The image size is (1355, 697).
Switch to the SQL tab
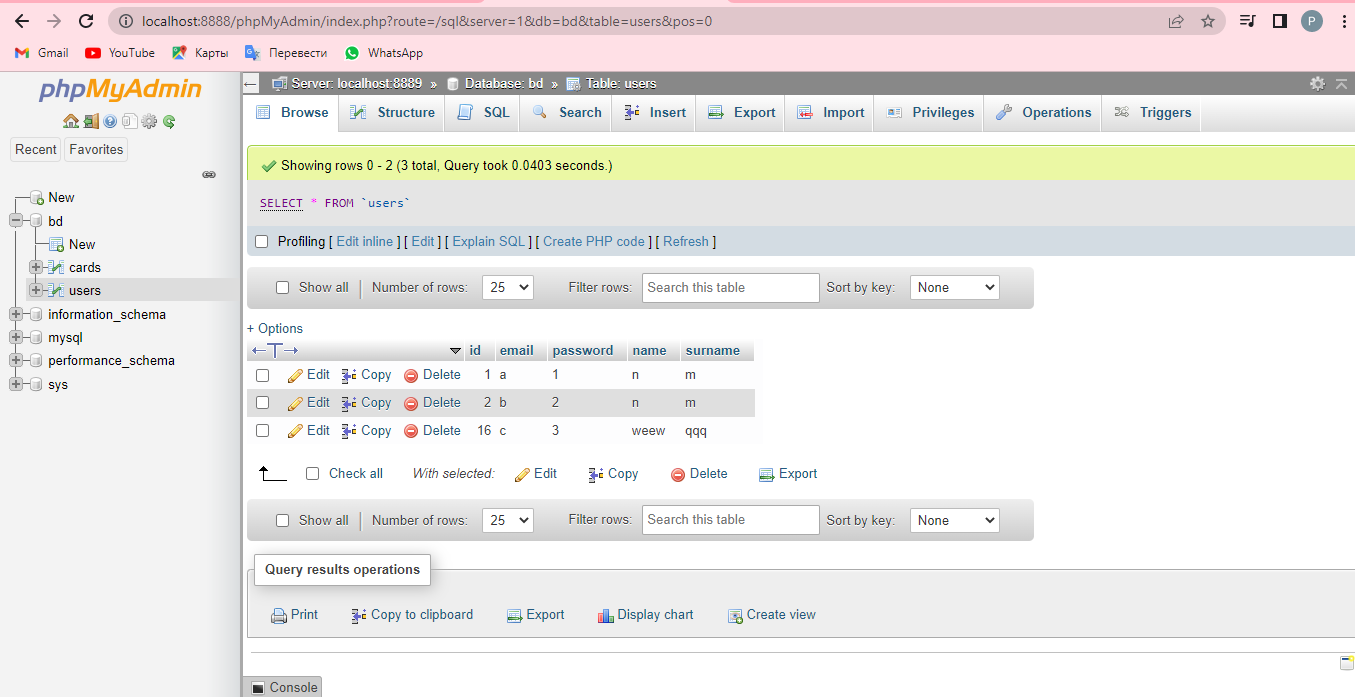coord(483,113)
